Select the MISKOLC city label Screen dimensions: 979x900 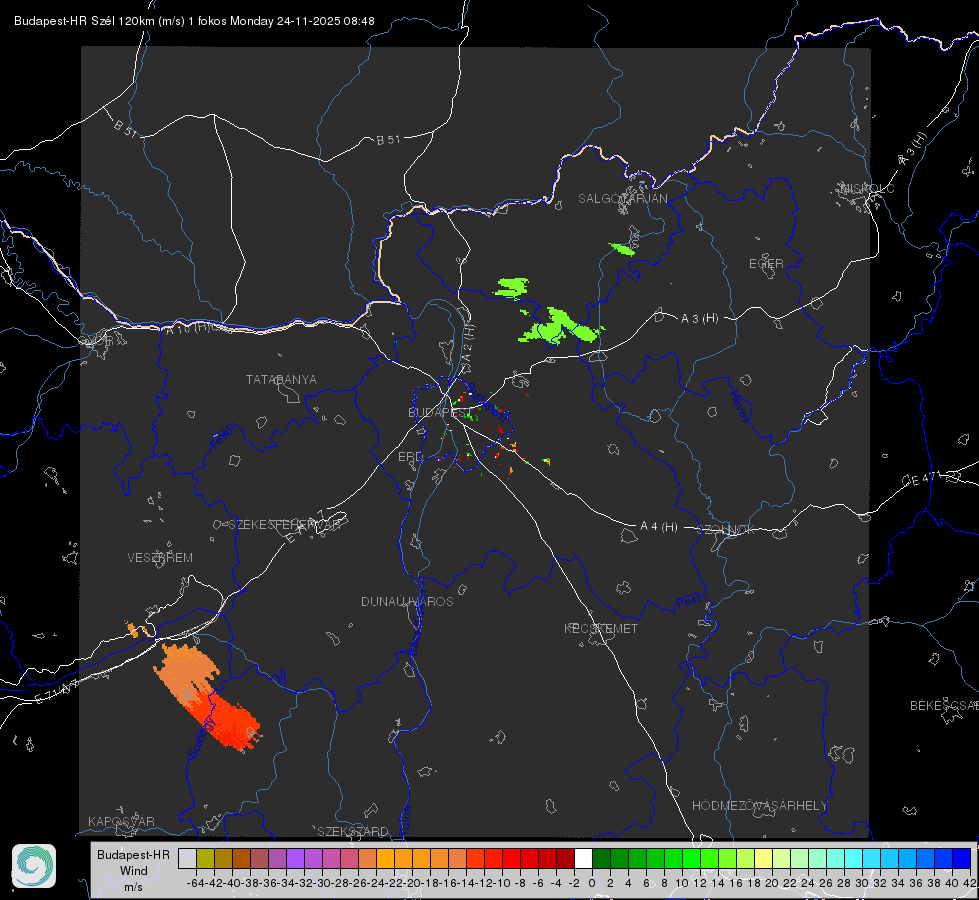867,188
